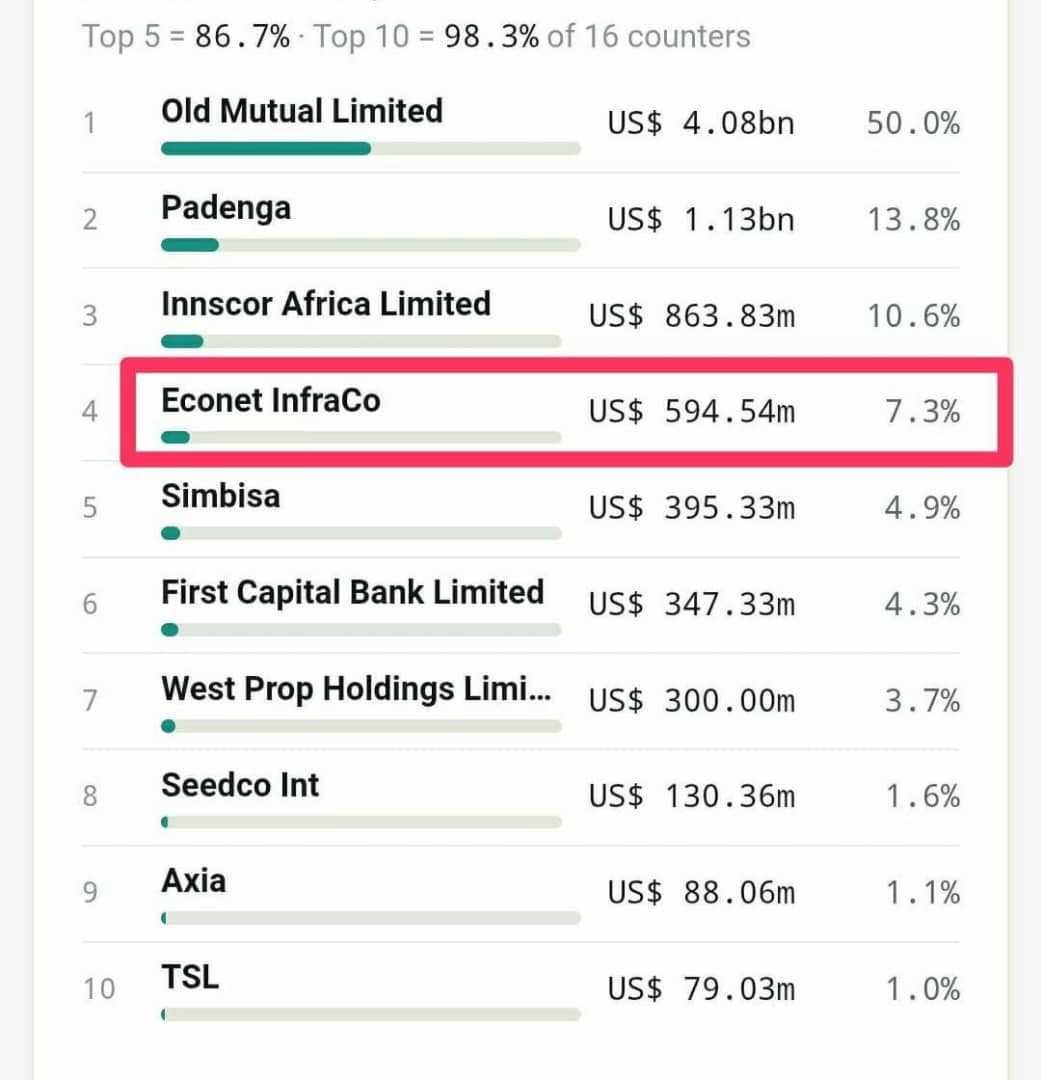The height and width of the screenshot is (1080, 1041).
Task: Select the Padenga counter name
Action: pos(226,208)
